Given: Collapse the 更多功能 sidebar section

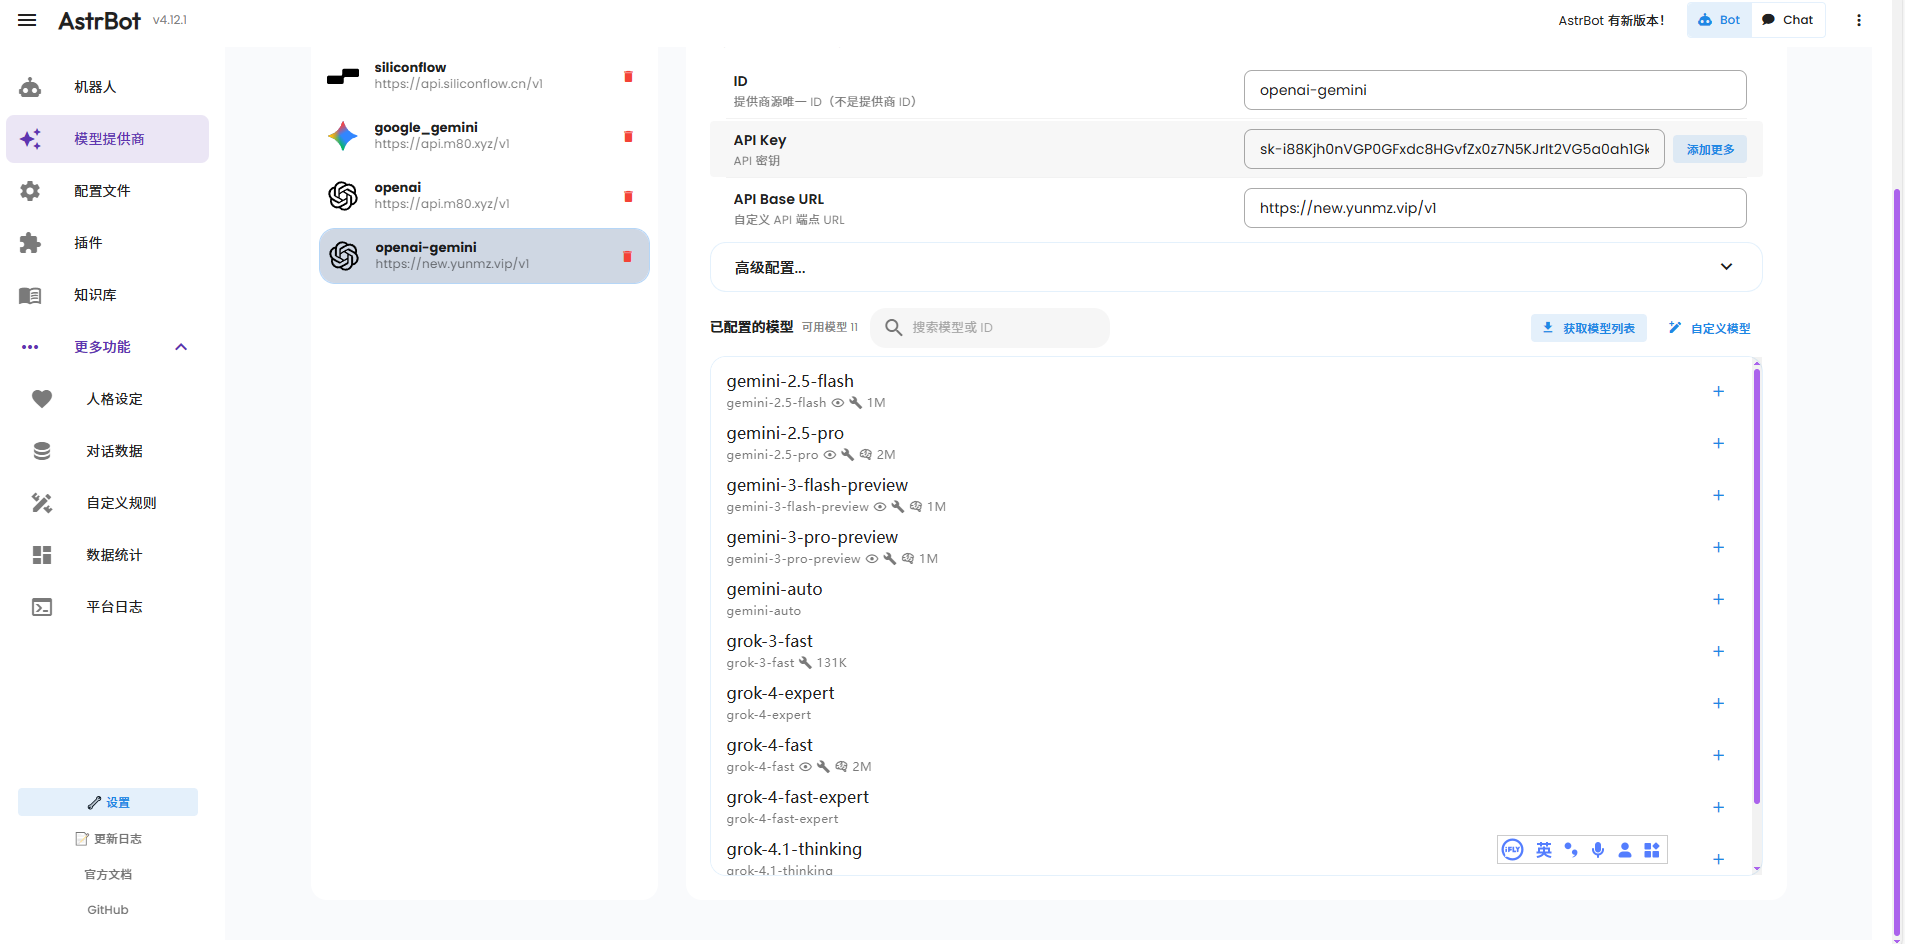Looking at the screenshot, I should [181, 347].
